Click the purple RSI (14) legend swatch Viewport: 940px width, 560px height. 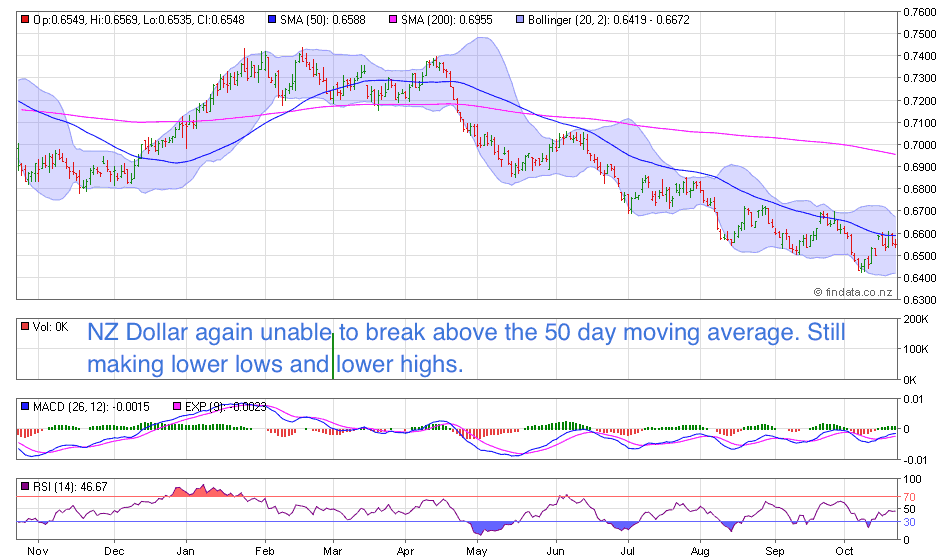(25, 486)
